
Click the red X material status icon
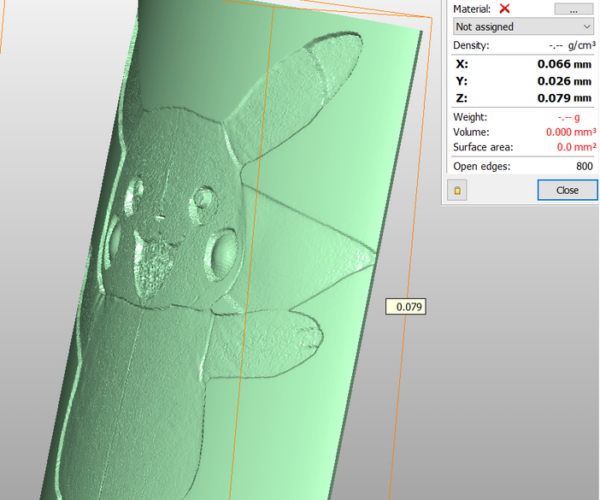click(504, 8)
